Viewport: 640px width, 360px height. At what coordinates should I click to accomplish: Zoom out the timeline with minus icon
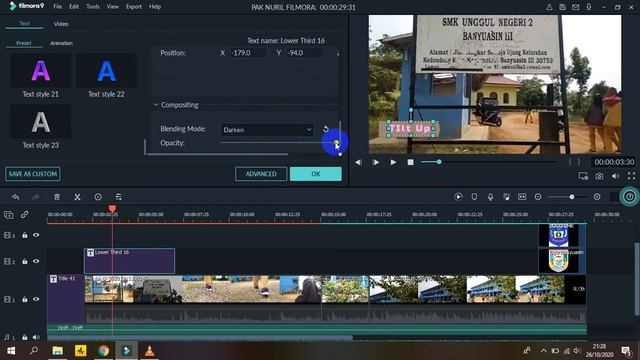point(538,197)
